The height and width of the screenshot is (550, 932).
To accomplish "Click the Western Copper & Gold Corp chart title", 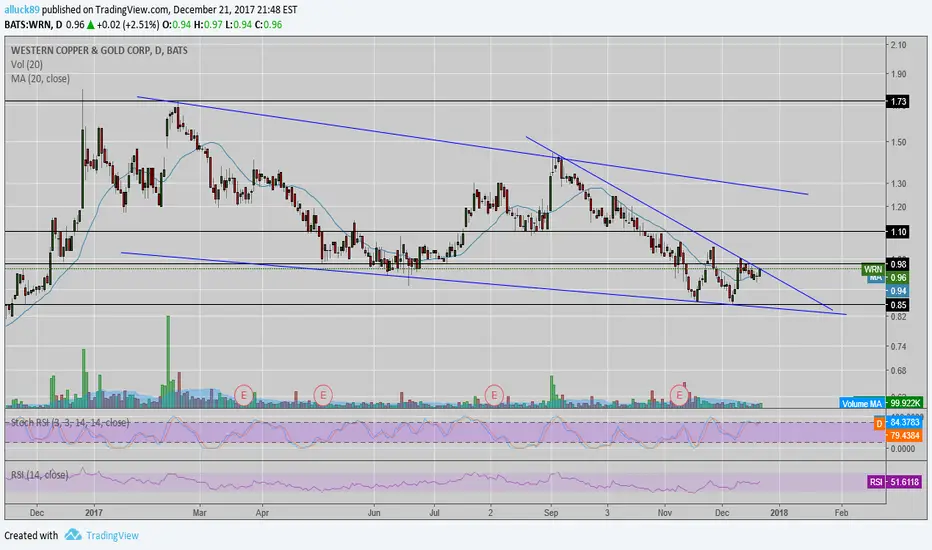I will pyautogui.click(x=99, y=51).
